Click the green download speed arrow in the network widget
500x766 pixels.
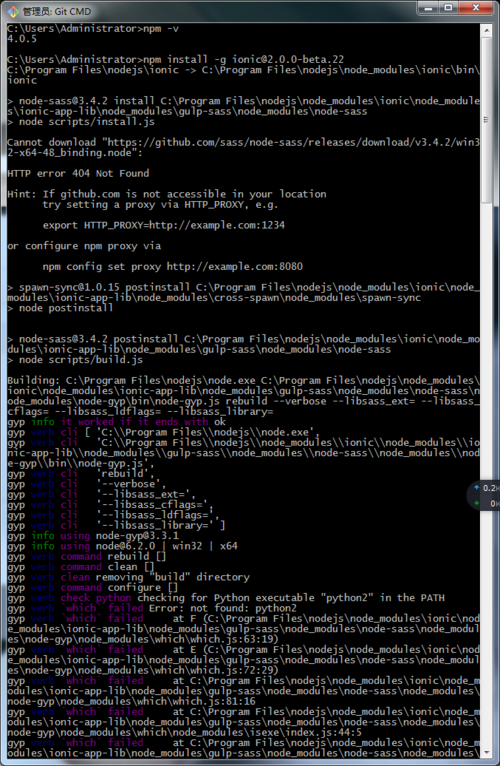click(477, 503)
